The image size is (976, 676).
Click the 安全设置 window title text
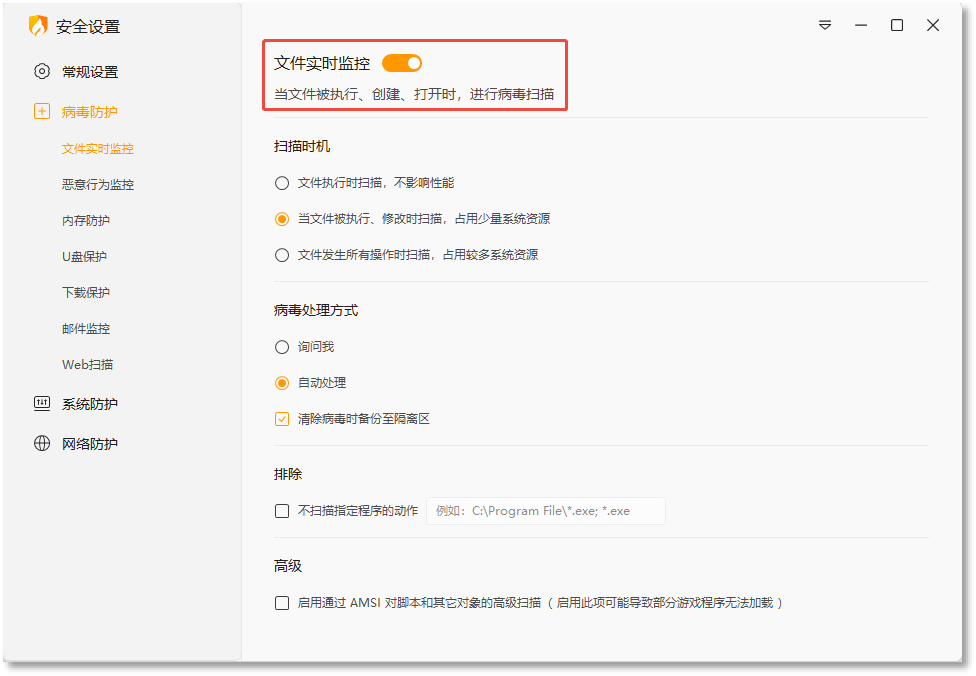point(88,27)
